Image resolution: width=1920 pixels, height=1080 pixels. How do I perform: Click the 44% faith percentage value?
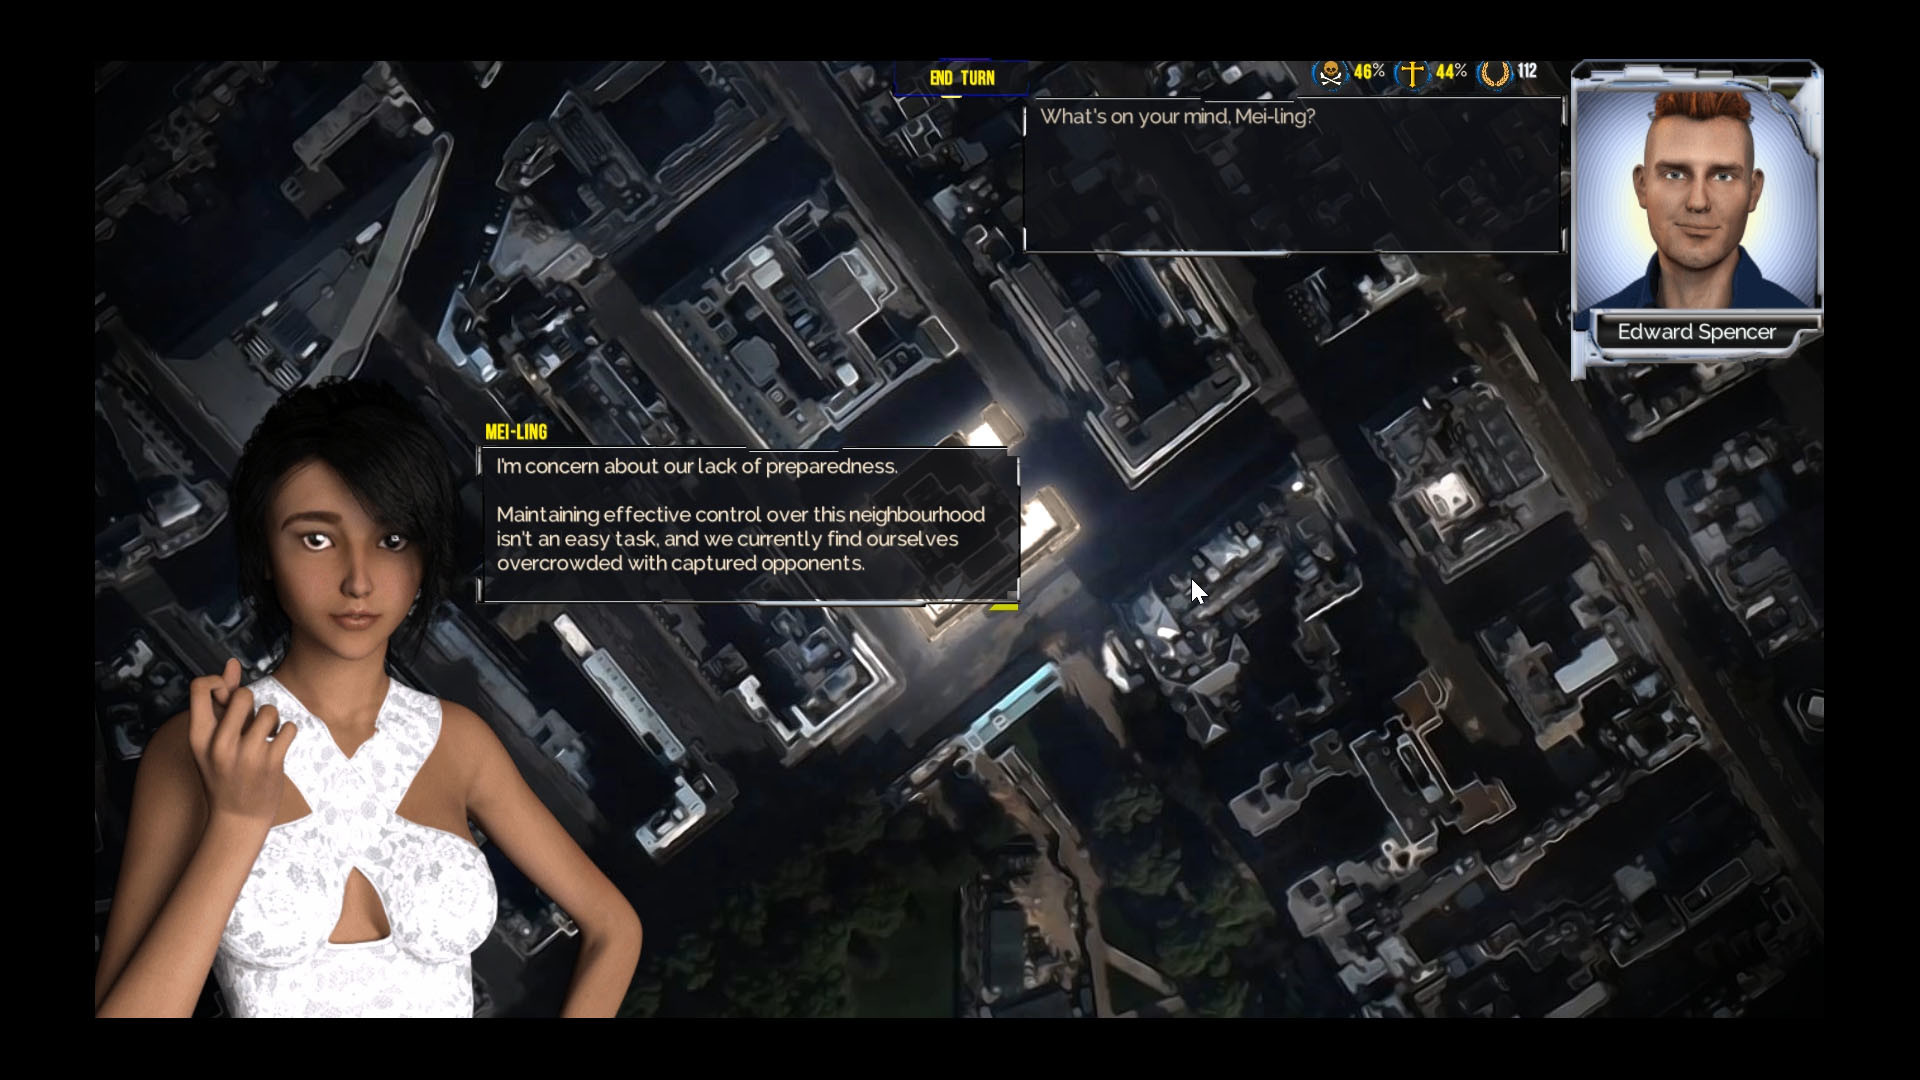coord(1449,71)
